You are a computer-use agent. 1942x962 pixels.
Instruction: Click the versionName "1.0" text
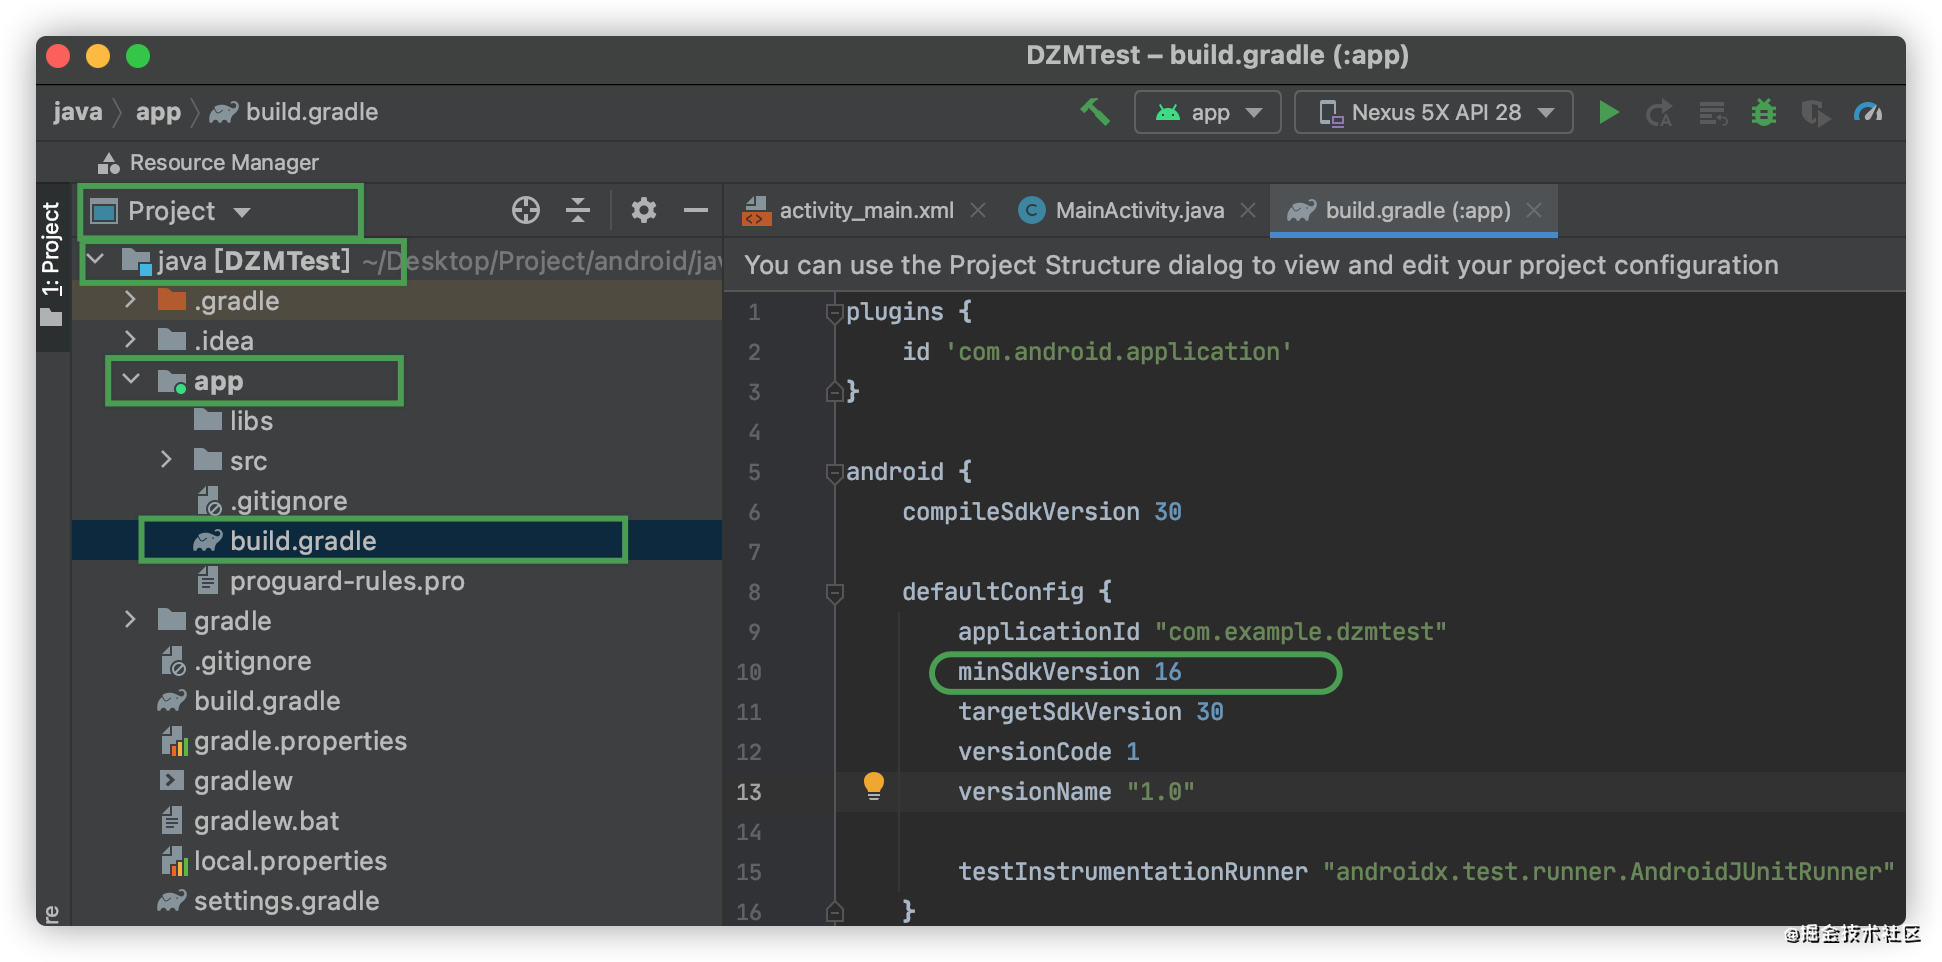(x=1076, y=792)
